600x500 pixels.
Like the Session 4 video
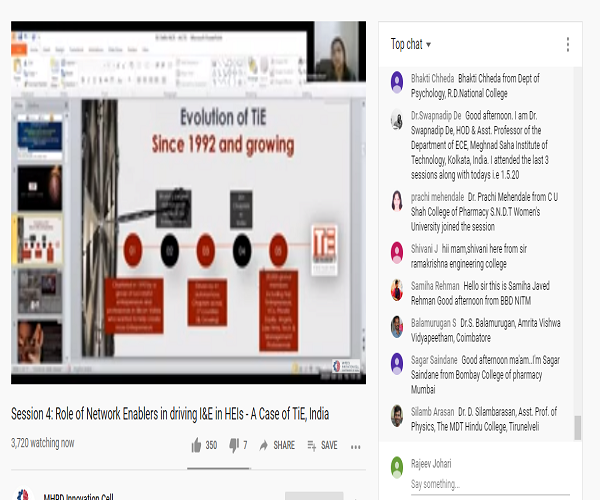(x=196, y=445)
